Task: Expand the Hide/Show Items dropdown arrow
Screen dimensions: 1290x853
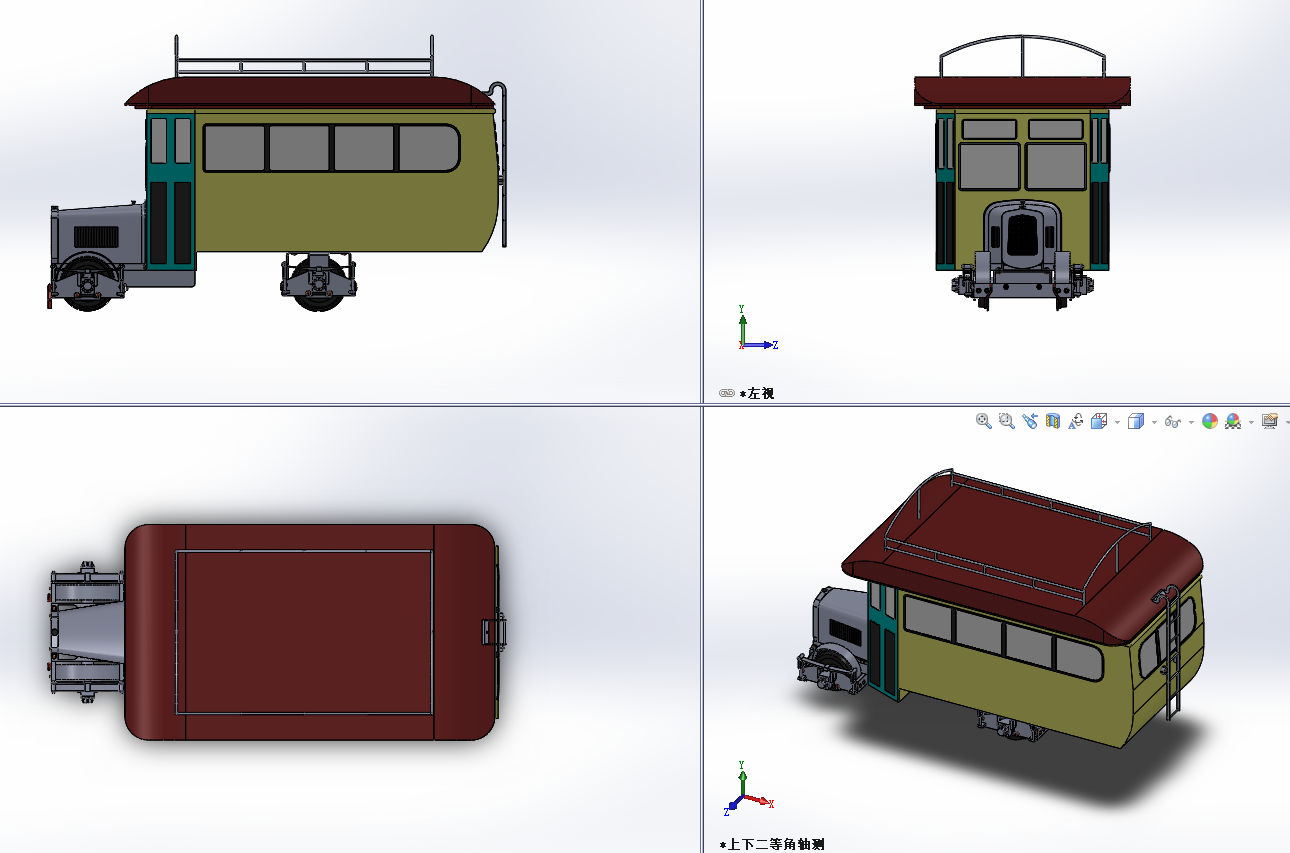Action: [x=1191, y=423]
